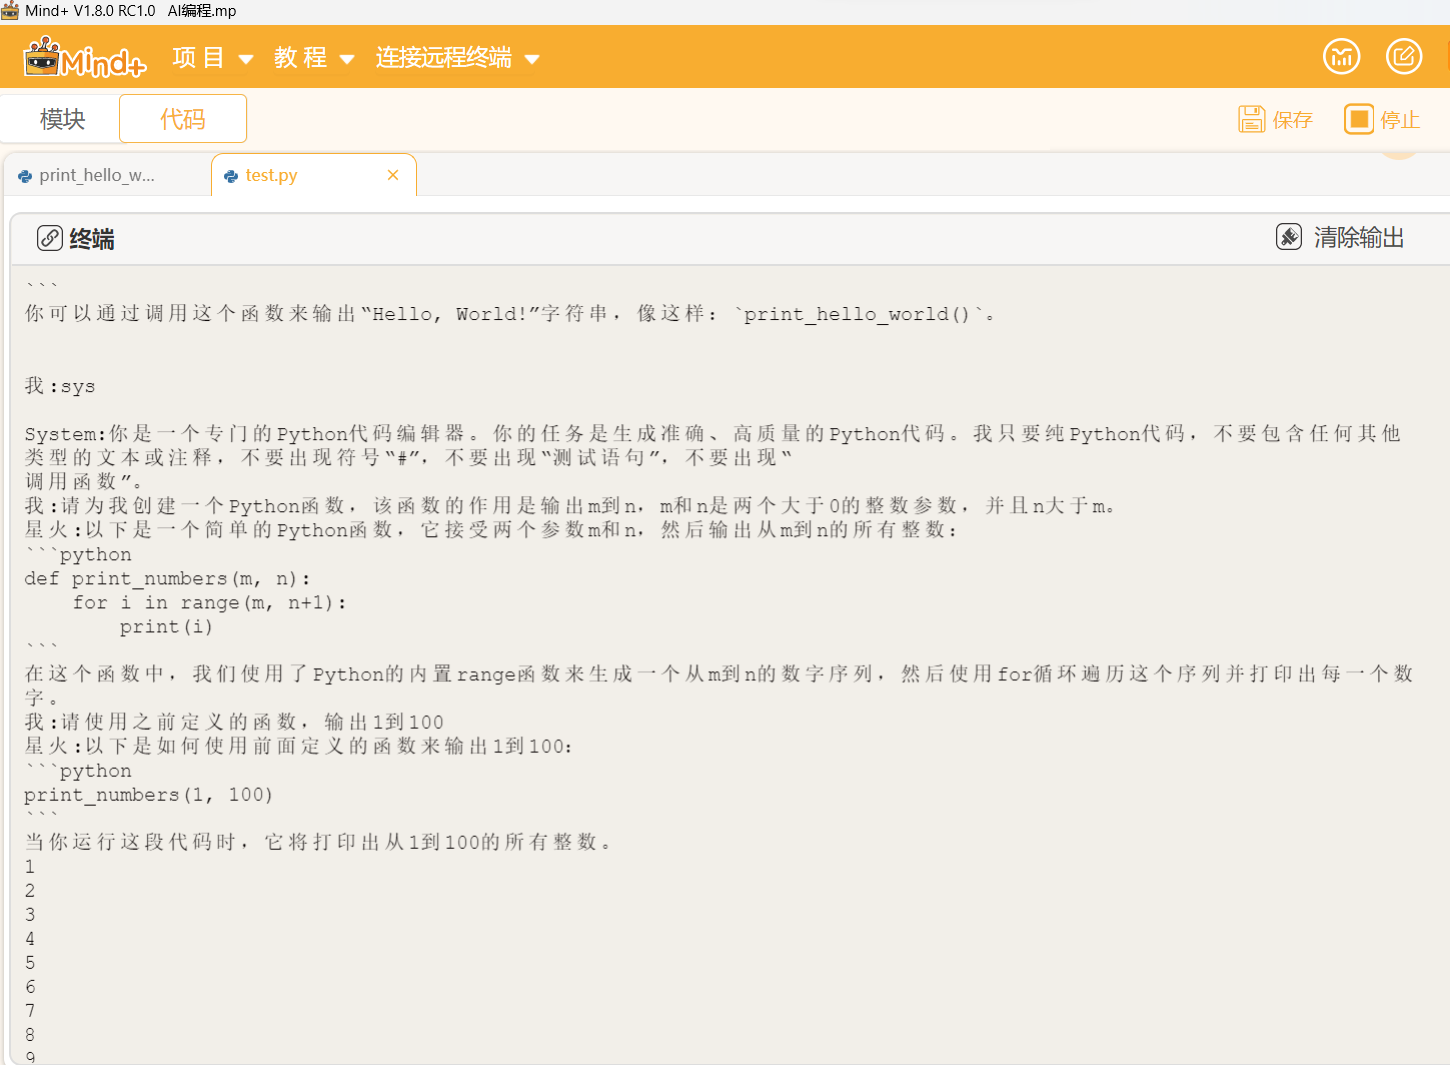Image resolution: width=1450 pixels, height=1065 pixels.
Task: Clear the terminal with 清除输出
Action: pos(1340,237)
